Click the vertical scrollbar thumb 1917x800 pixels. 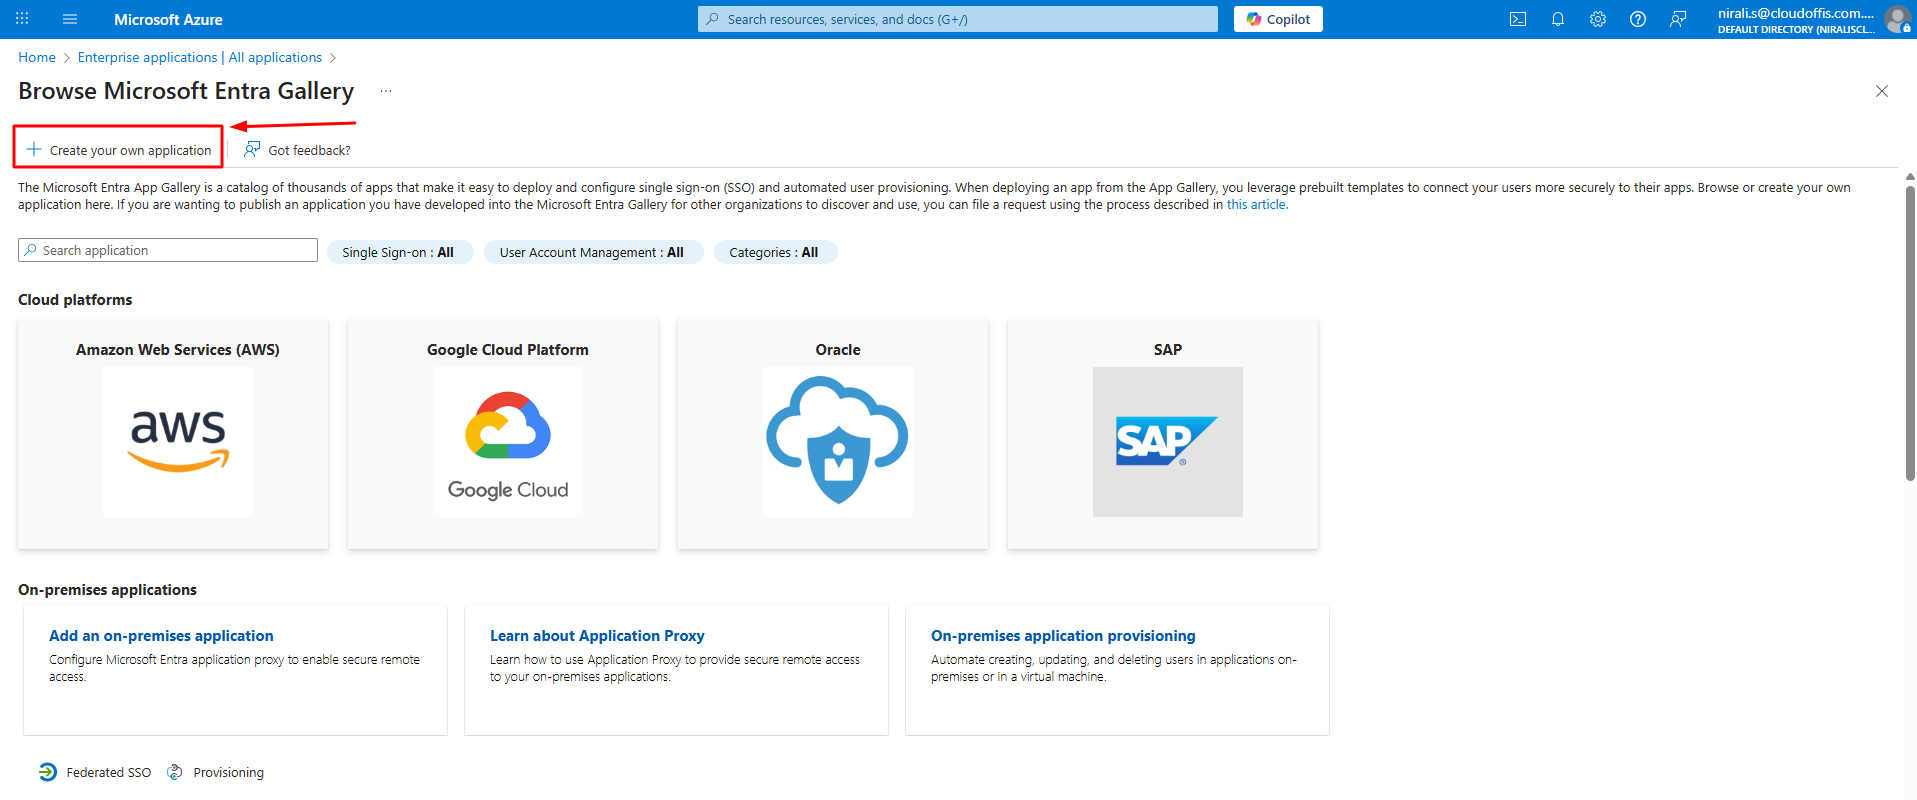coord(1910,333)
